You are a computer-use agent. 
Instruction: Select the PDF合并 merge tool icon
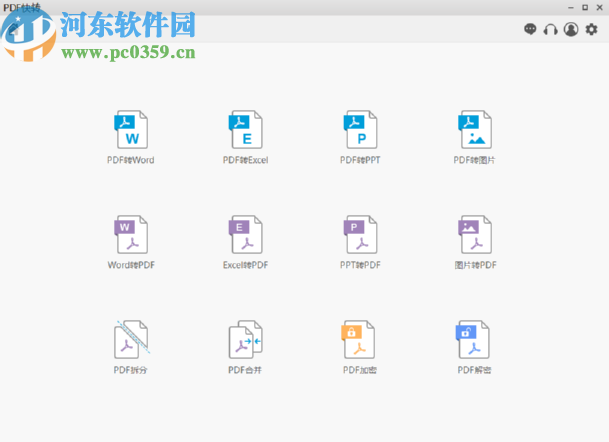click(x=245, y=339)
